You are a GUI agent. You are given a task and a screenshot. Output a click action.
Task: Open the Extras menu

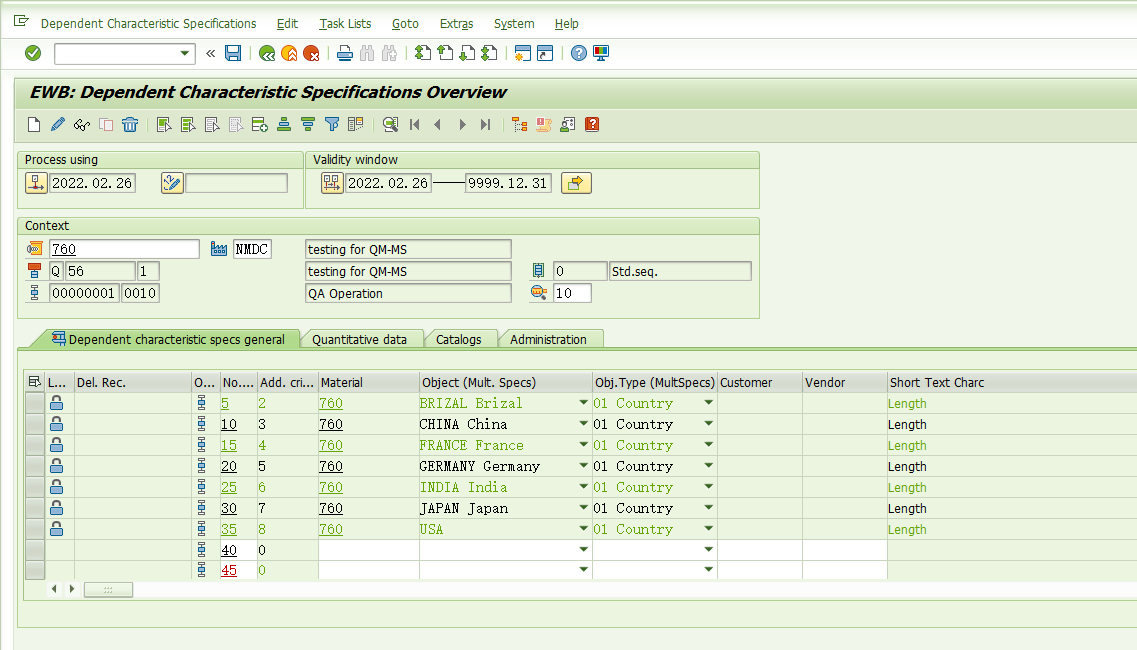pos(456,24)
